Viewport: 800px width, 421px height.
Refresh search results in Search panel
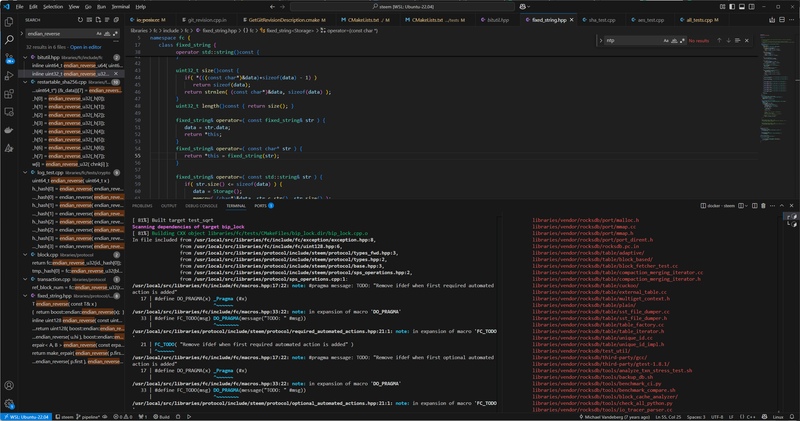(x=80, y=20)
